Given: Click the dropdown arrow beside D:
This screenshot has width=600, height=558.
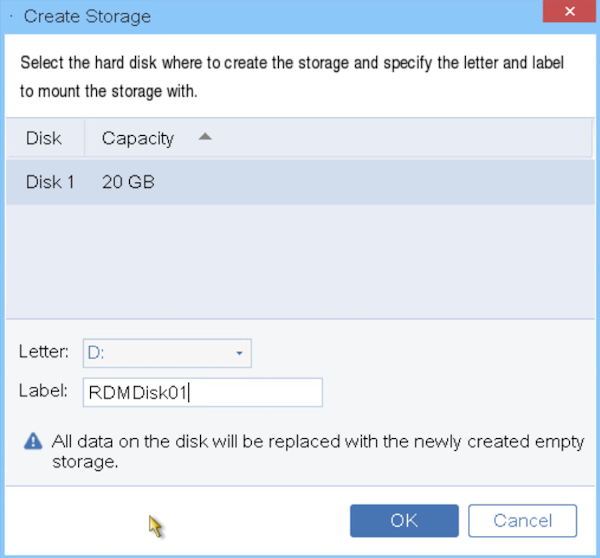Looking at the screenshot, I should [240, 353].
